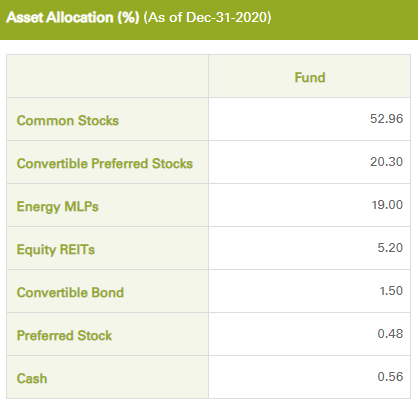This screenshot has height=407, width=418.
Task: Select the Convertible Bond row label
Action: 70,292
